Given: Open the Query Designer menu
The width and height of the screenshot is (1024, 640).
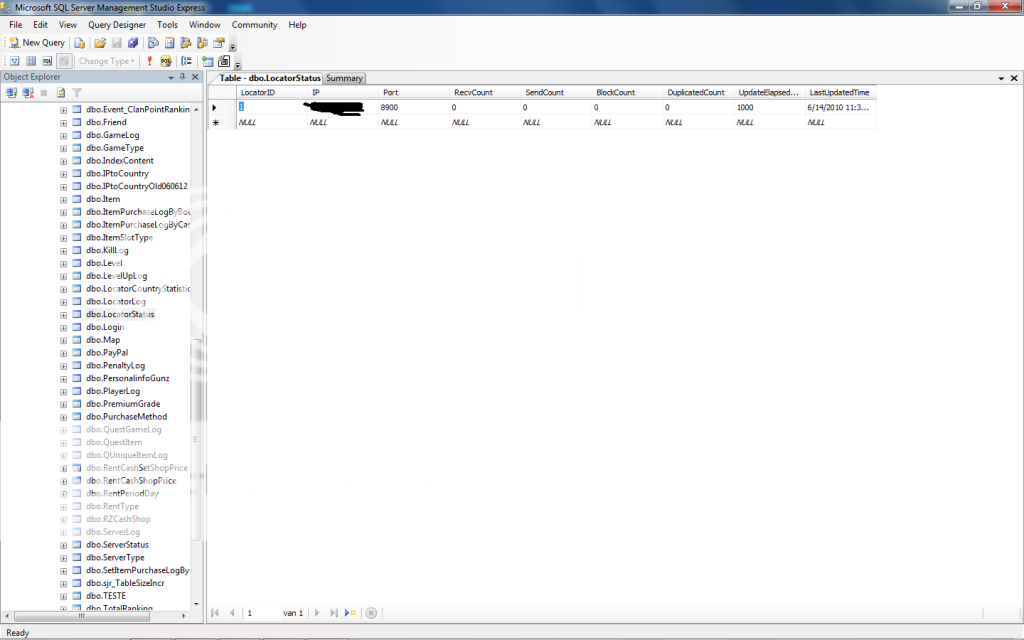Looking at the screenshot, I should (116, 25).
